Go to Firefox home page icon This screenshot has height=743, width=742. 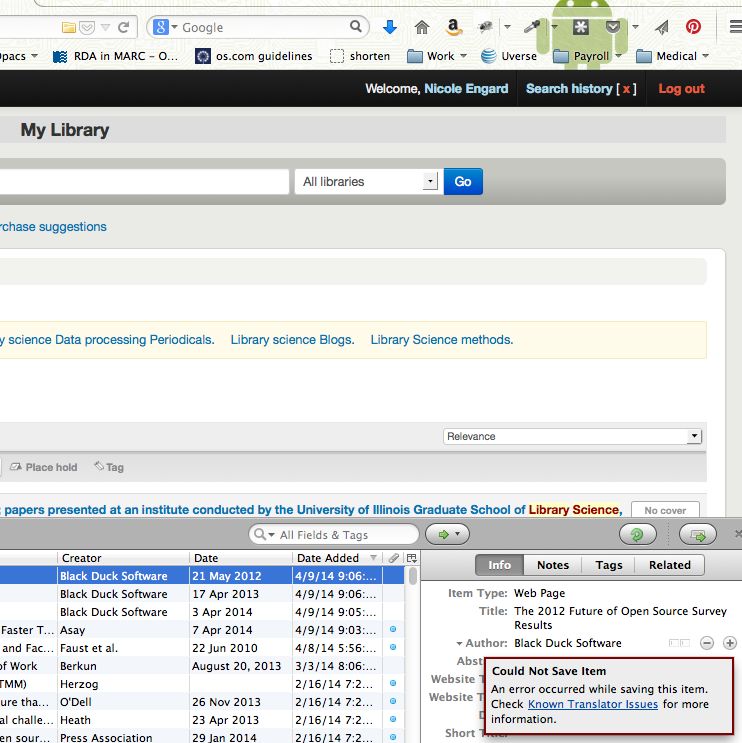422,27
